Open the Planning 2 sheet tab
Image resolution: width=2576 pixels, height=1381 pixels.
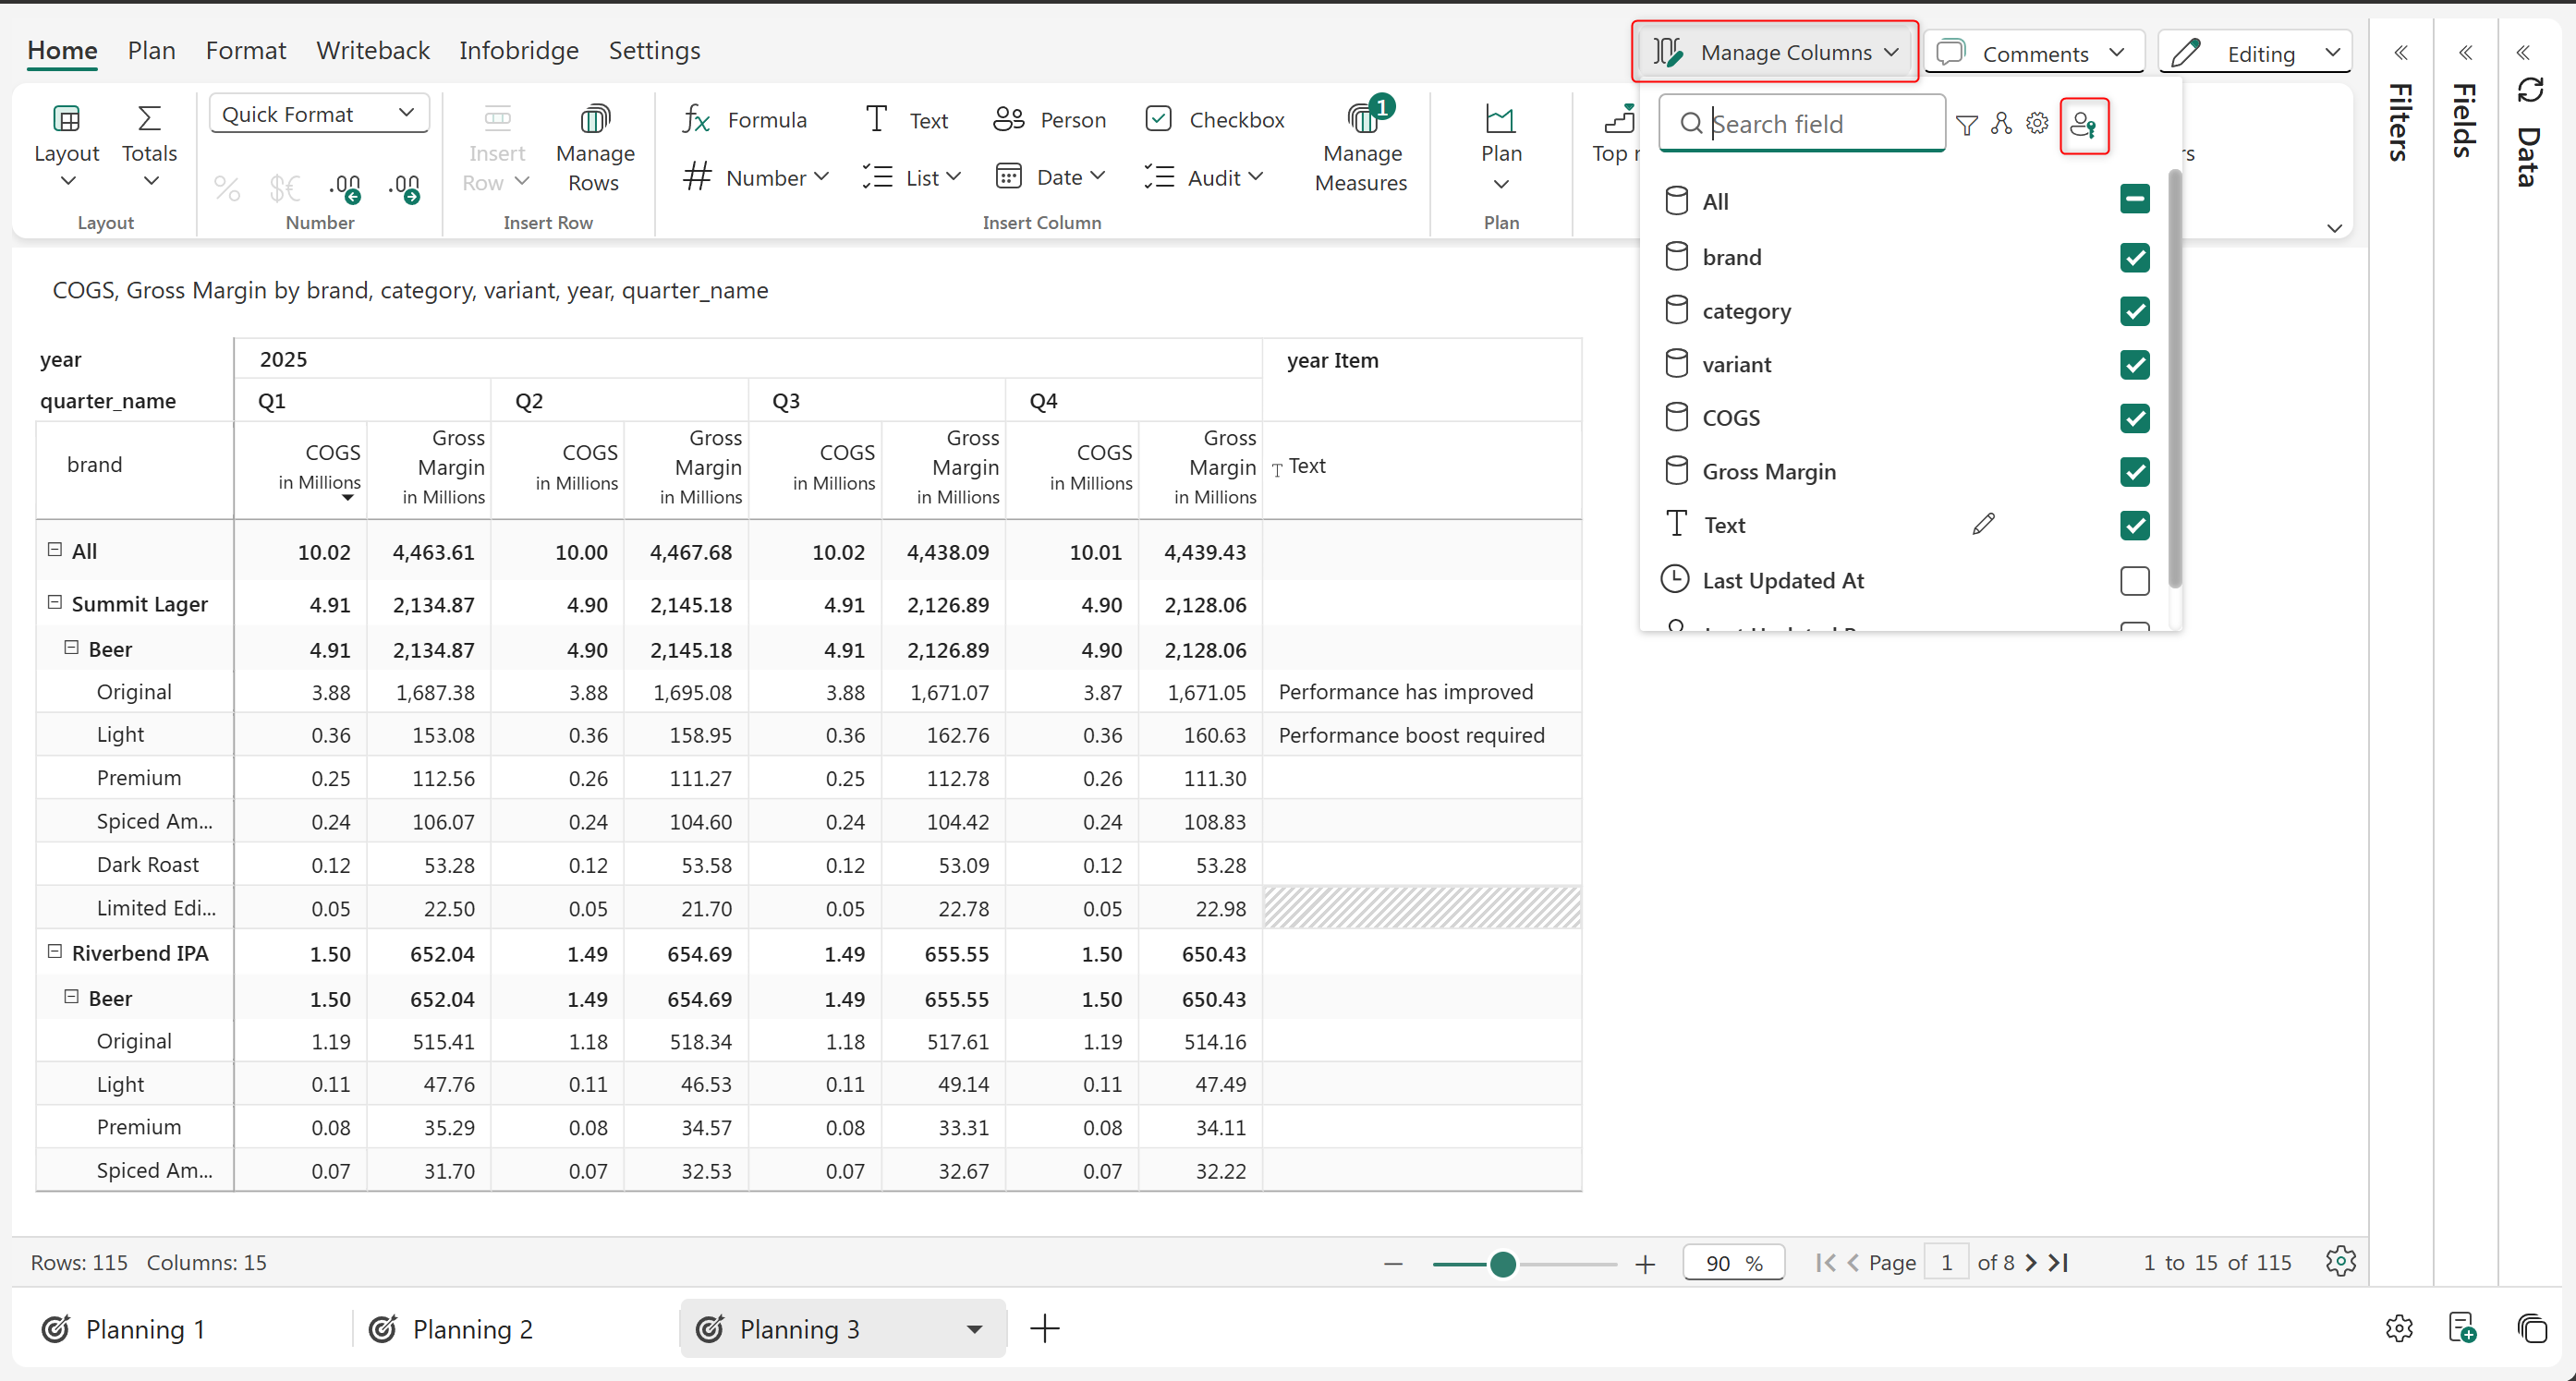pyautogui.click(x=470, y=1328)
